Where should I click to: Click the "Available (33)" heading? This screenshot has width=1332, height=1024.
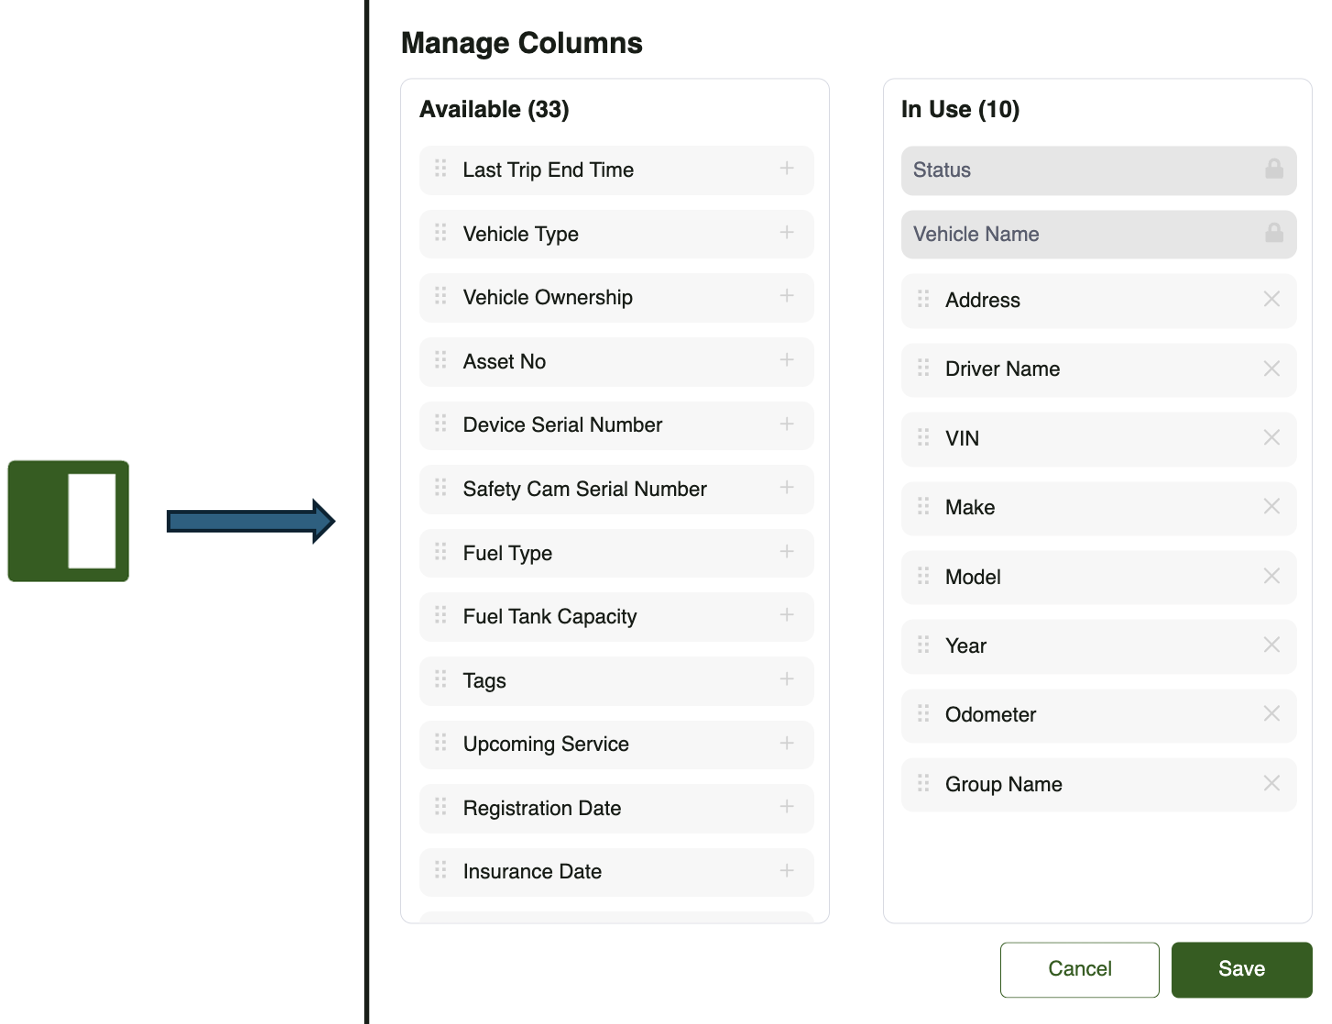494,109
